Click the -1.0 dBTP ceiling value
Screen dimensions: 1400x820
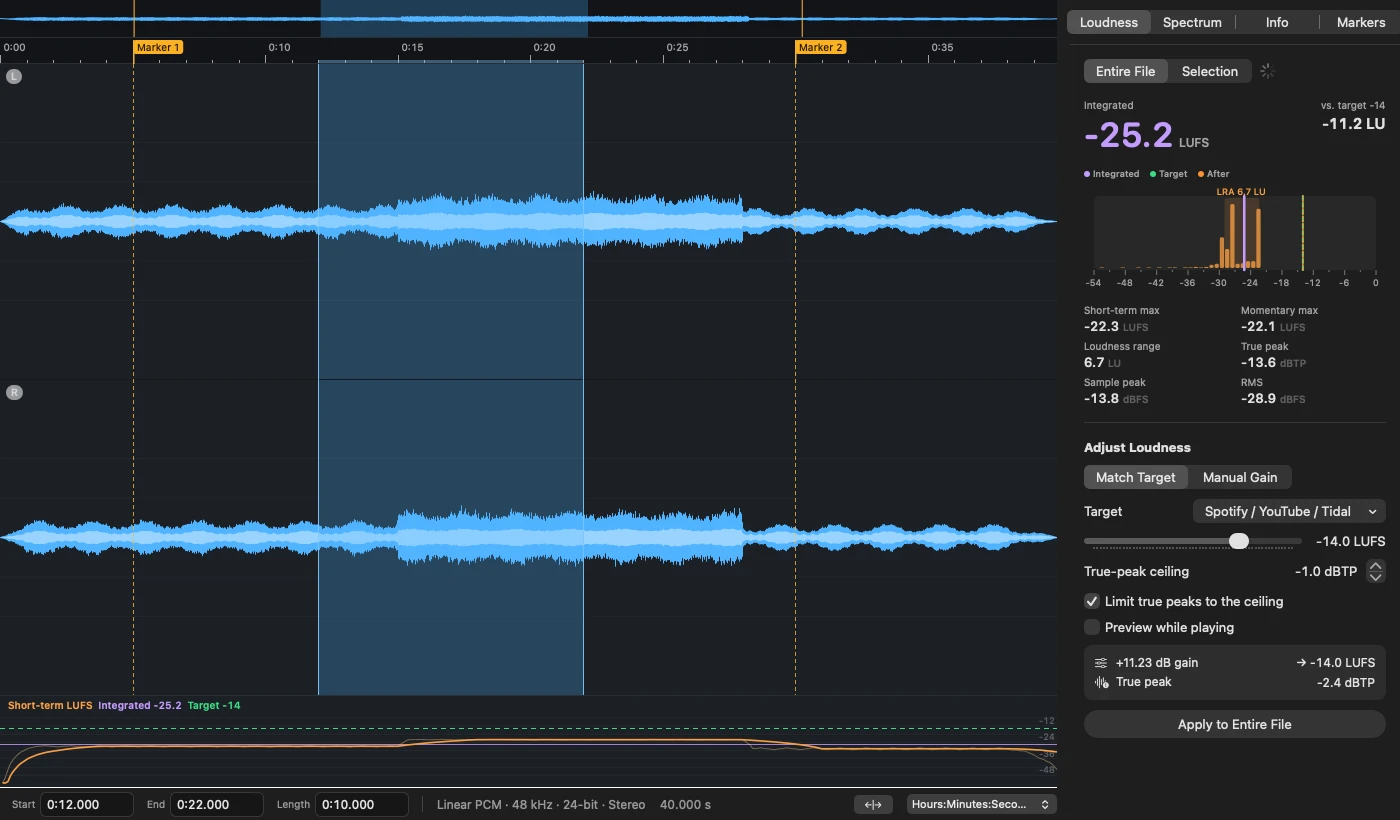click(1326, 572)
